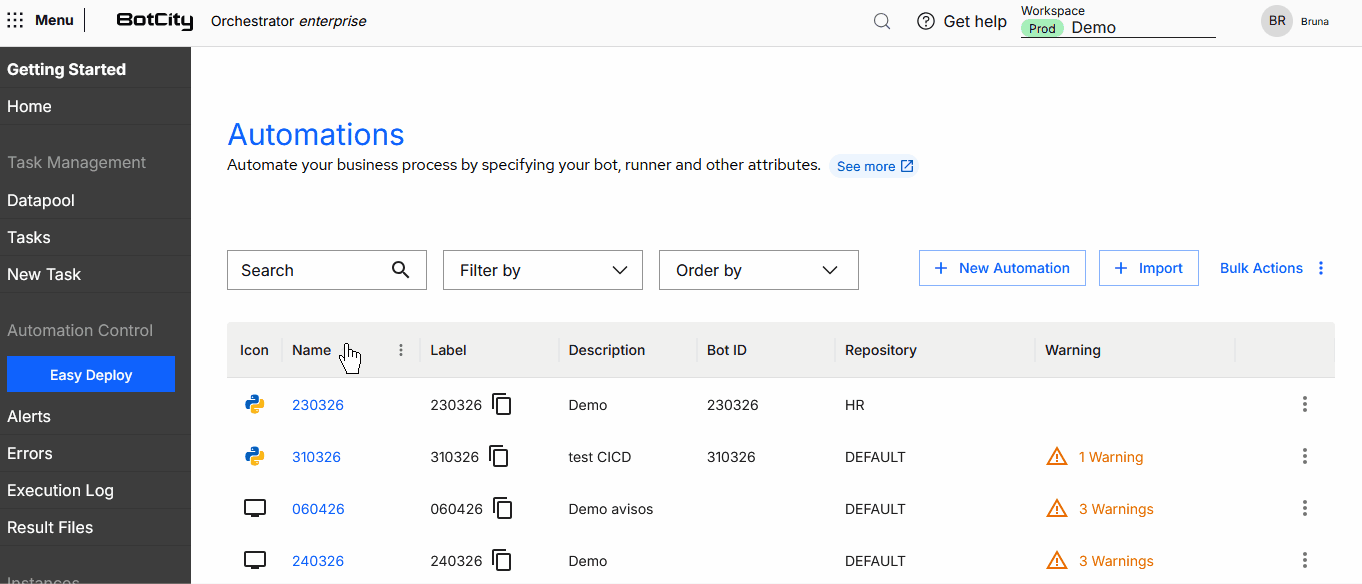Viewport: 1362px width, 584px height.
Task: Open Execution Log from sidebar
Action: click(60, 490)
